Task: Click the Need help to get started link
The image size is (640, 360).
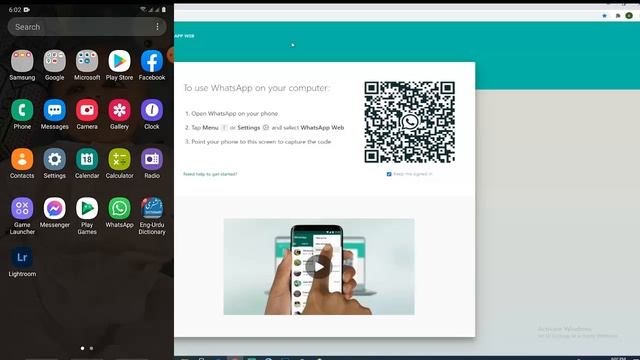Action: [x=210, y=174]
